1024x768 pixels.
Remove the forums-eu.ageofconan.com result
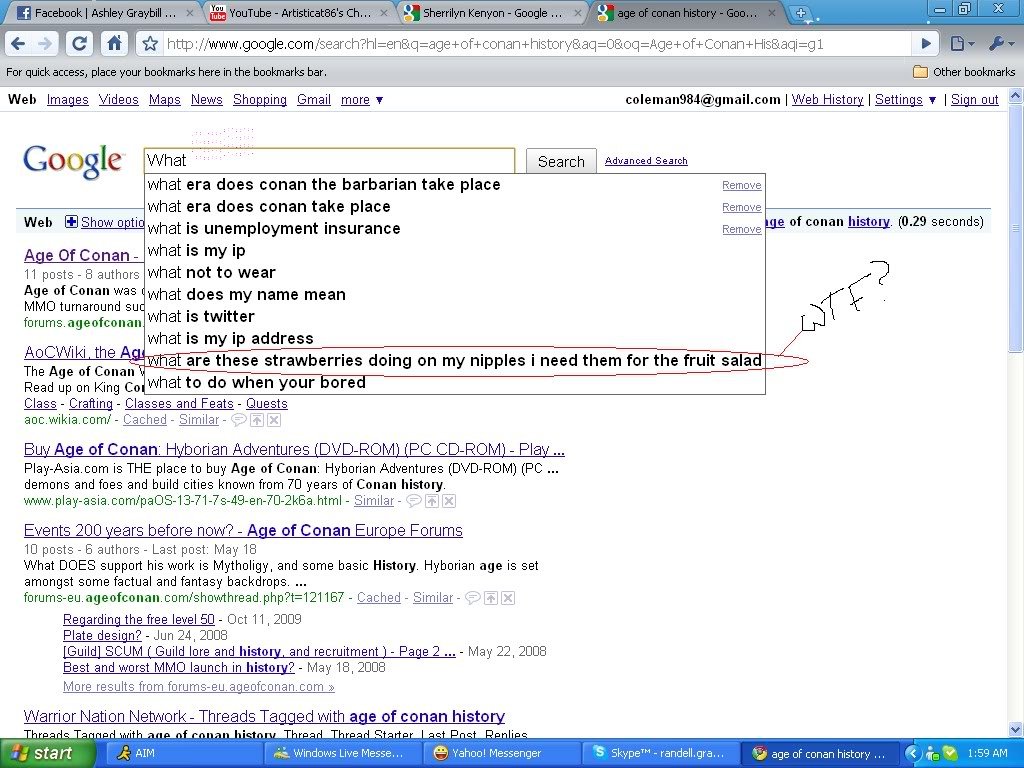tap(508, 598)
